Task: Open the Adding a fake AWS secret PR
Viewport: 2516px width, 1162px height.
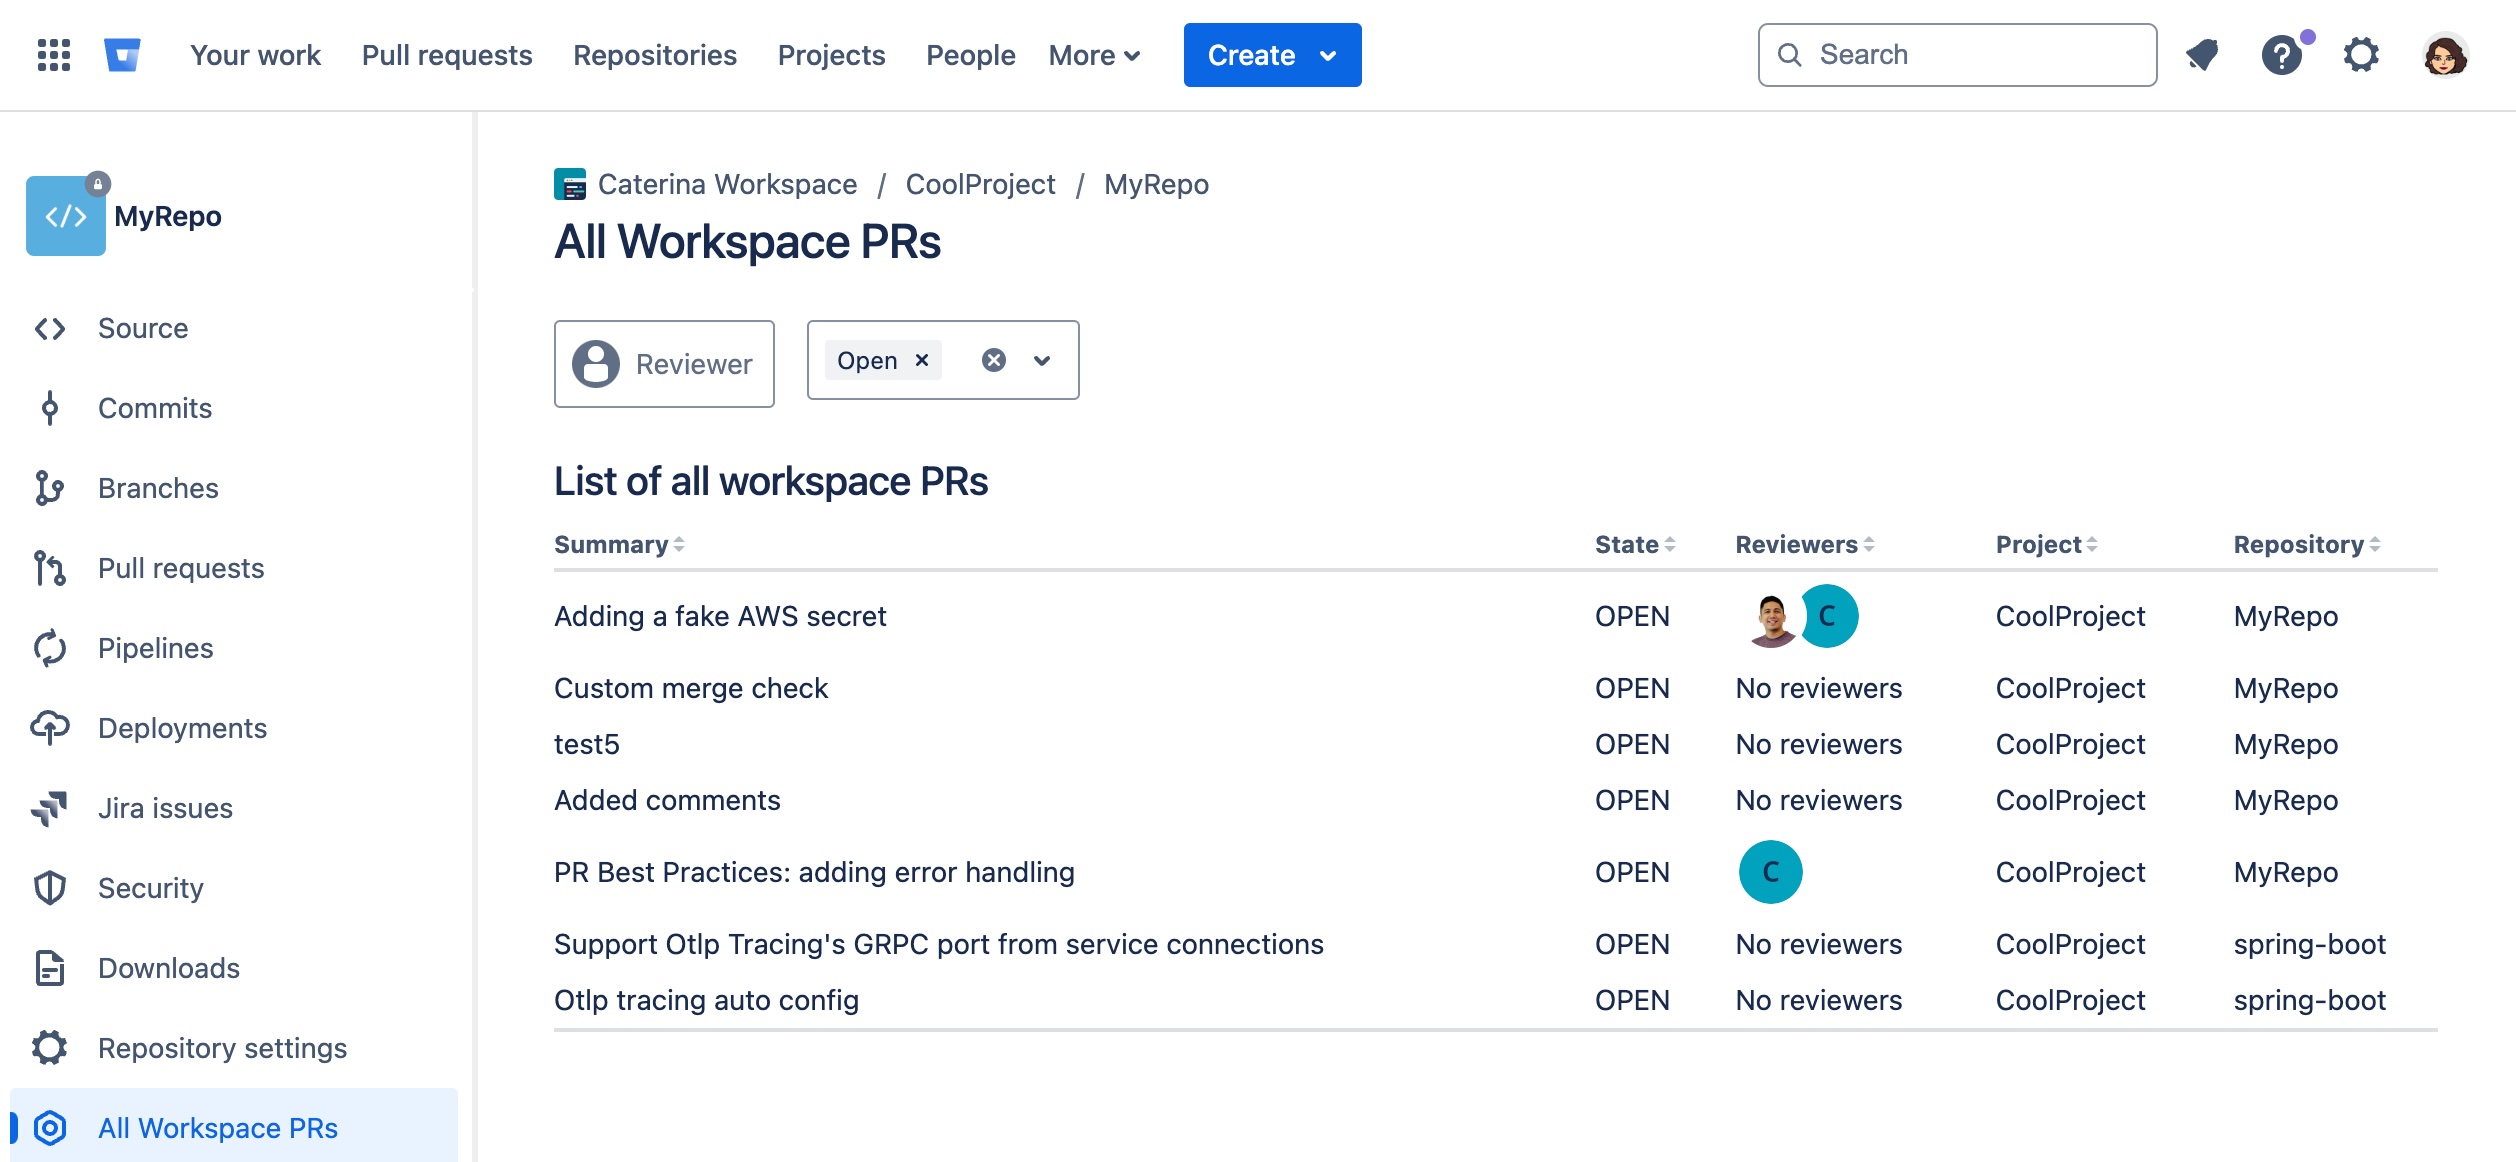Action: pos(720,616)
